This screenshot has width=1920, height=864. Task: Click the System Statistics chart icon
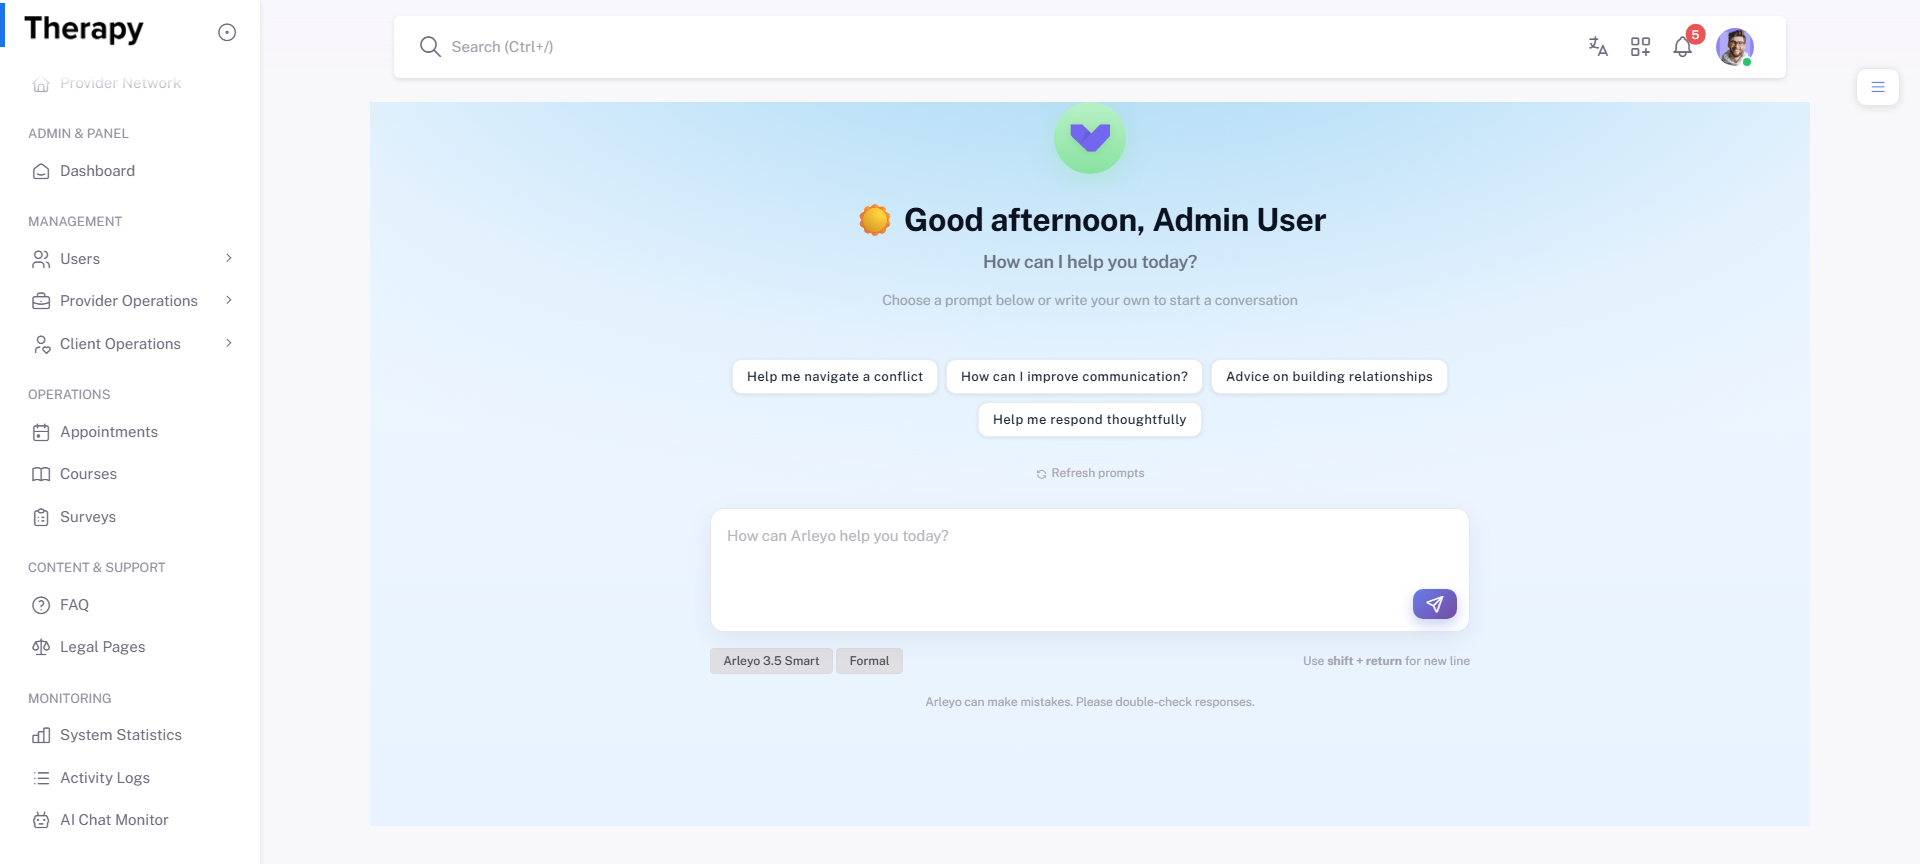tap(41, 735)
